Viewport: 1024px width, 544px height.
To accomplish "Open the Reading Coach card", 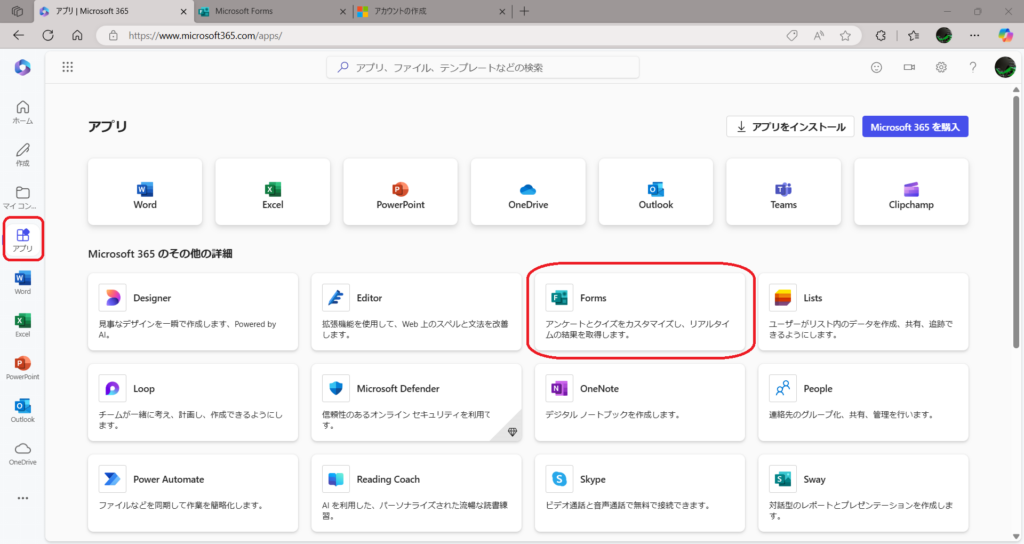I will pos(417,493).
